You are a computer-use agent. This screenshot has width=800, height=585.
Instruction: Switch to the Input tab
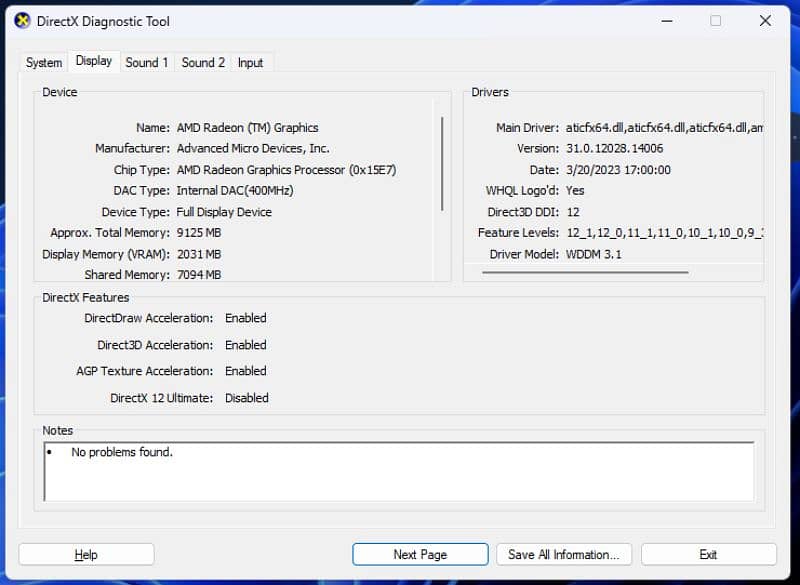click(x=250, y=62)
